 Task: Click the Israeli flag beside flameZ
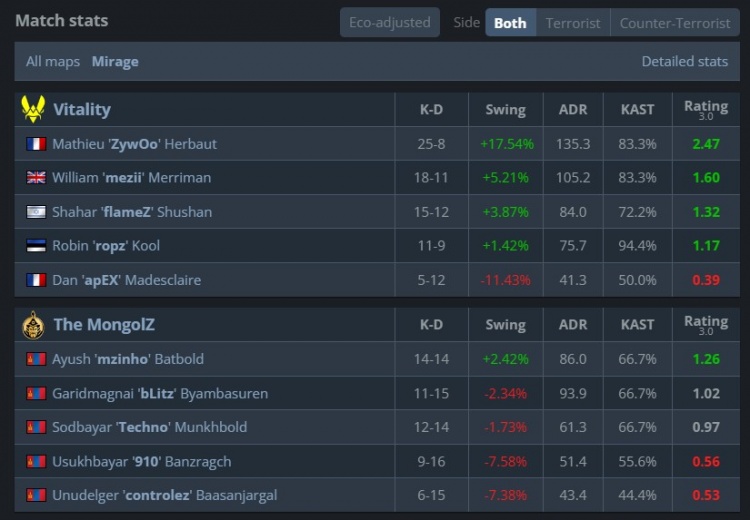[36, 212]
